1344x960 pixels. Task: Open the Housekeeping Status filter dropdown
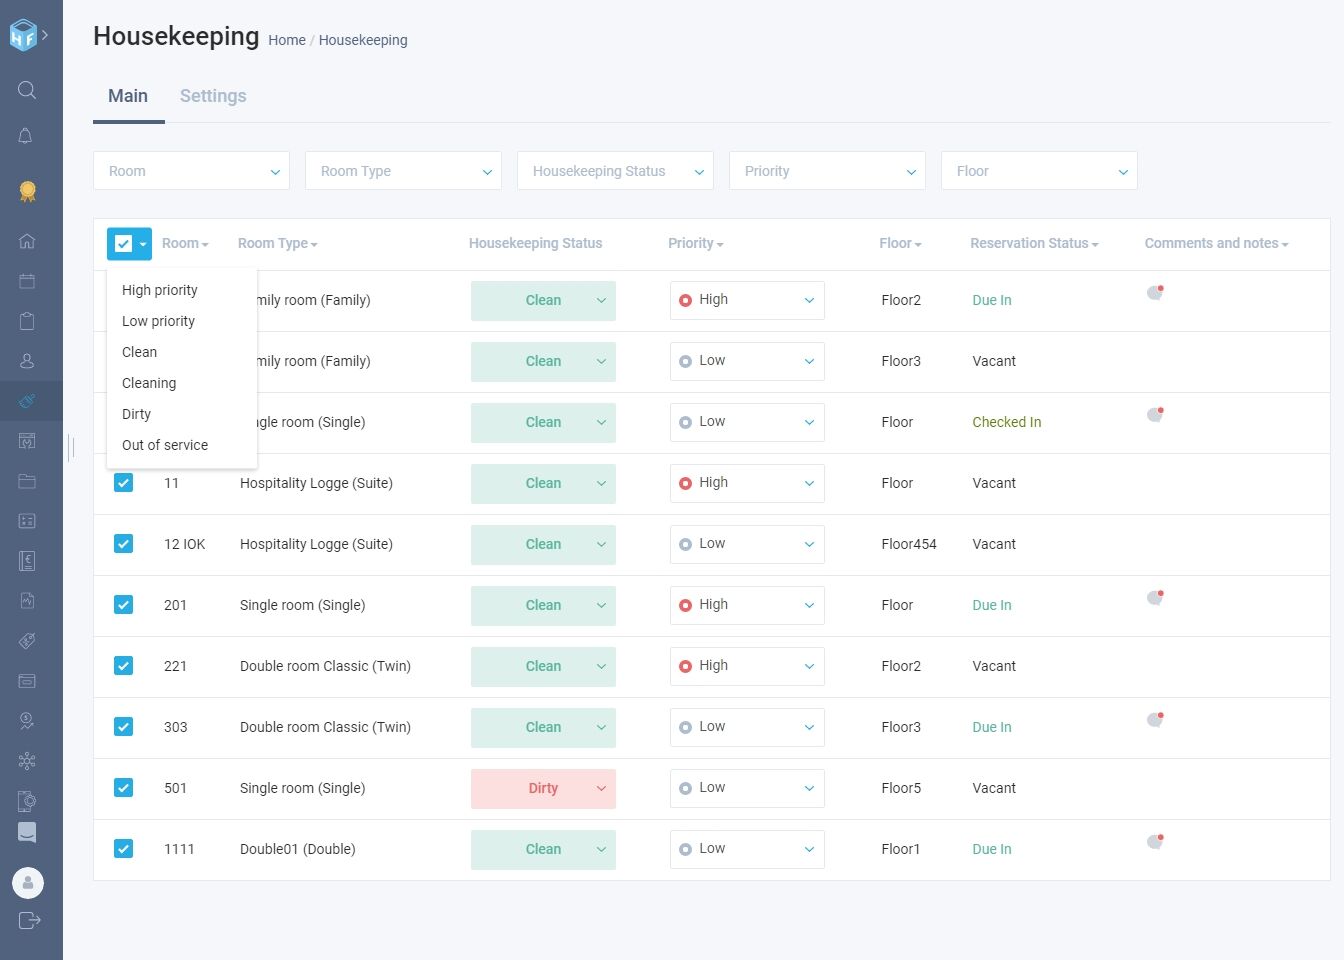(615, 171)
